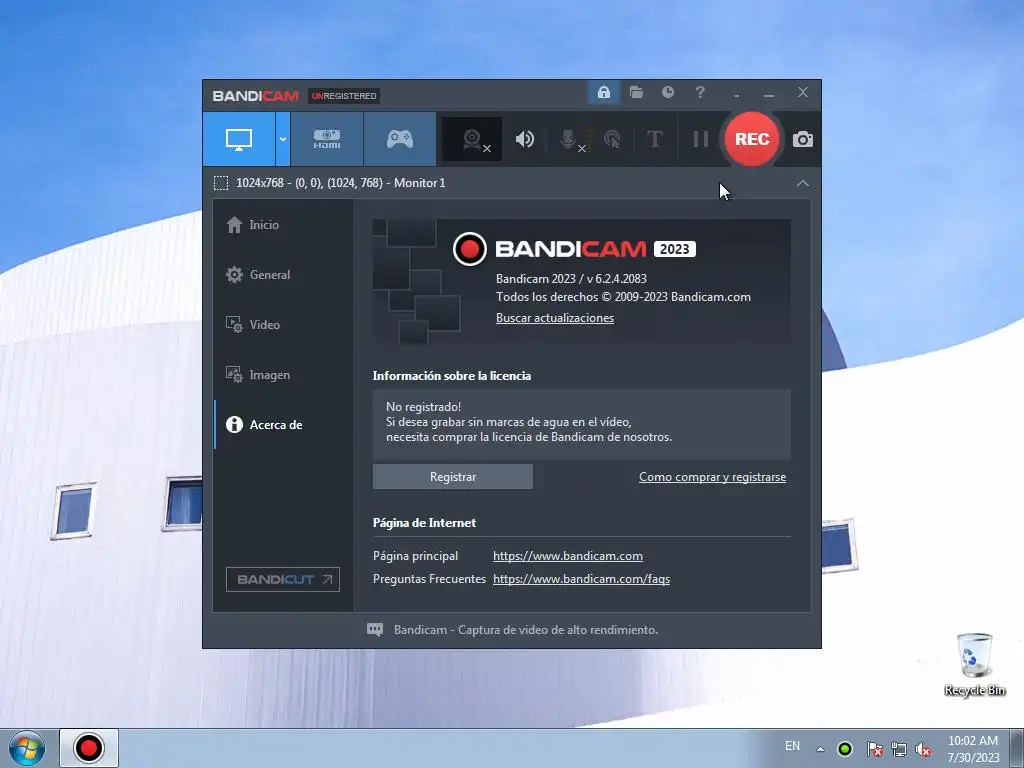The image size is (1024, 768).
Task: Select Acerca de tab
Action: pyautogui.click(x=283, y=424)
